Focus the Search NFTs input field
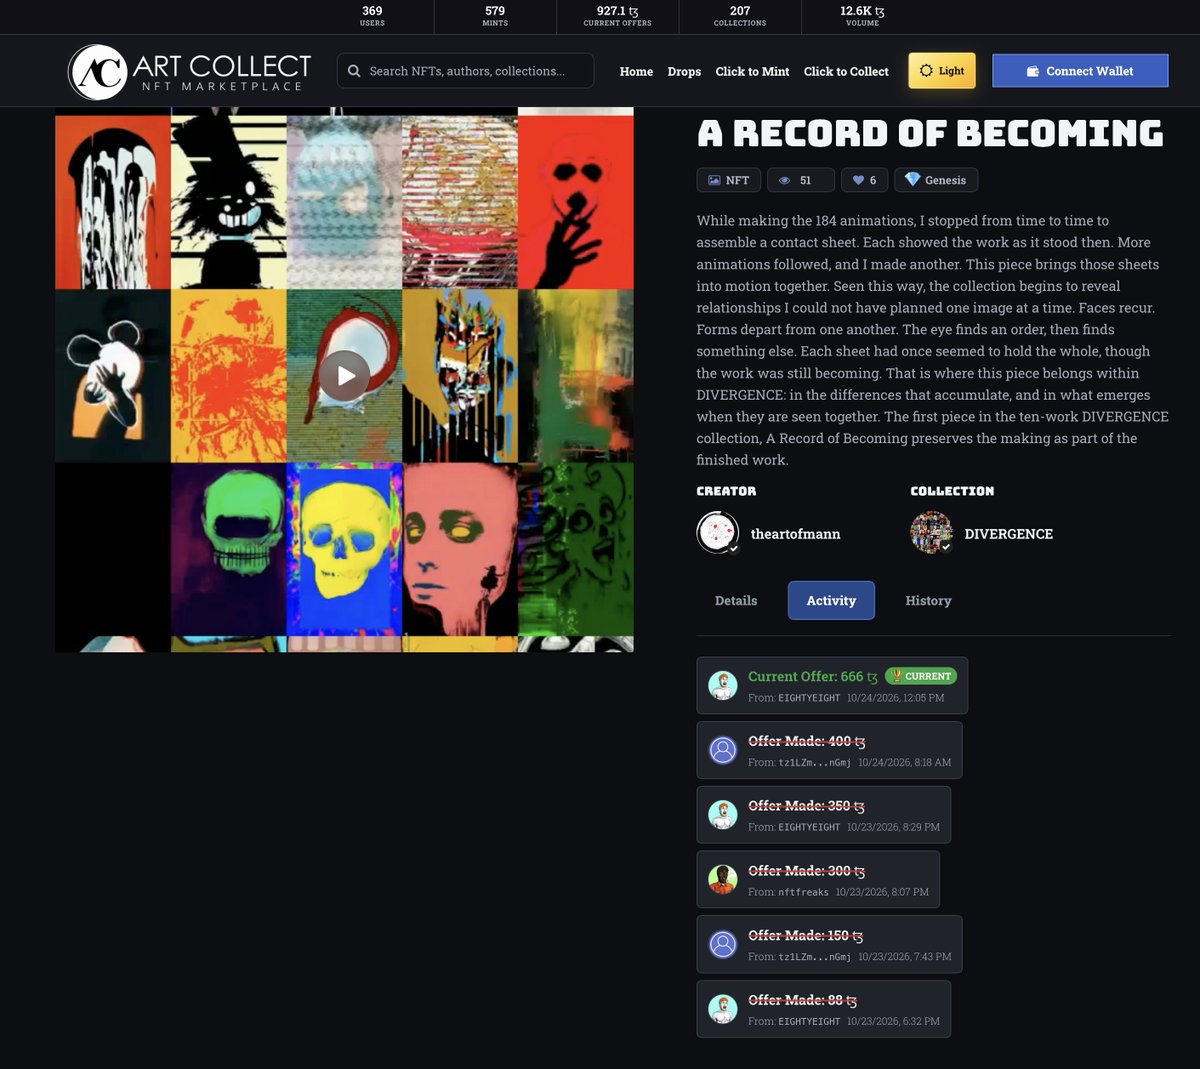 (465, 71)
